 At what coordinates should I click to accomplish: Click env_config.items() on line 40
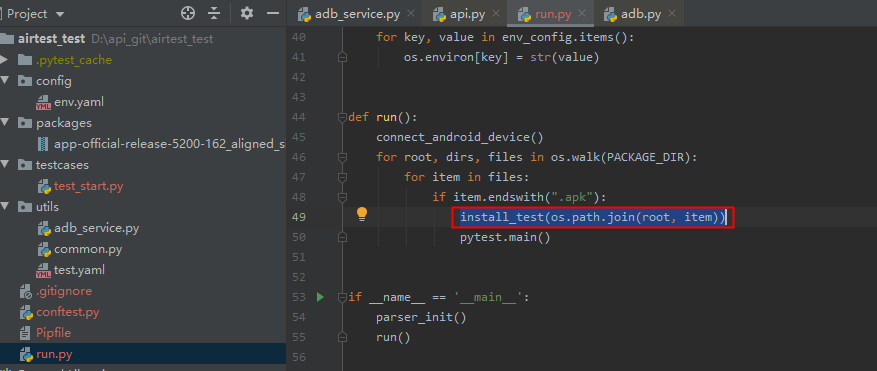tap(565, 37)
